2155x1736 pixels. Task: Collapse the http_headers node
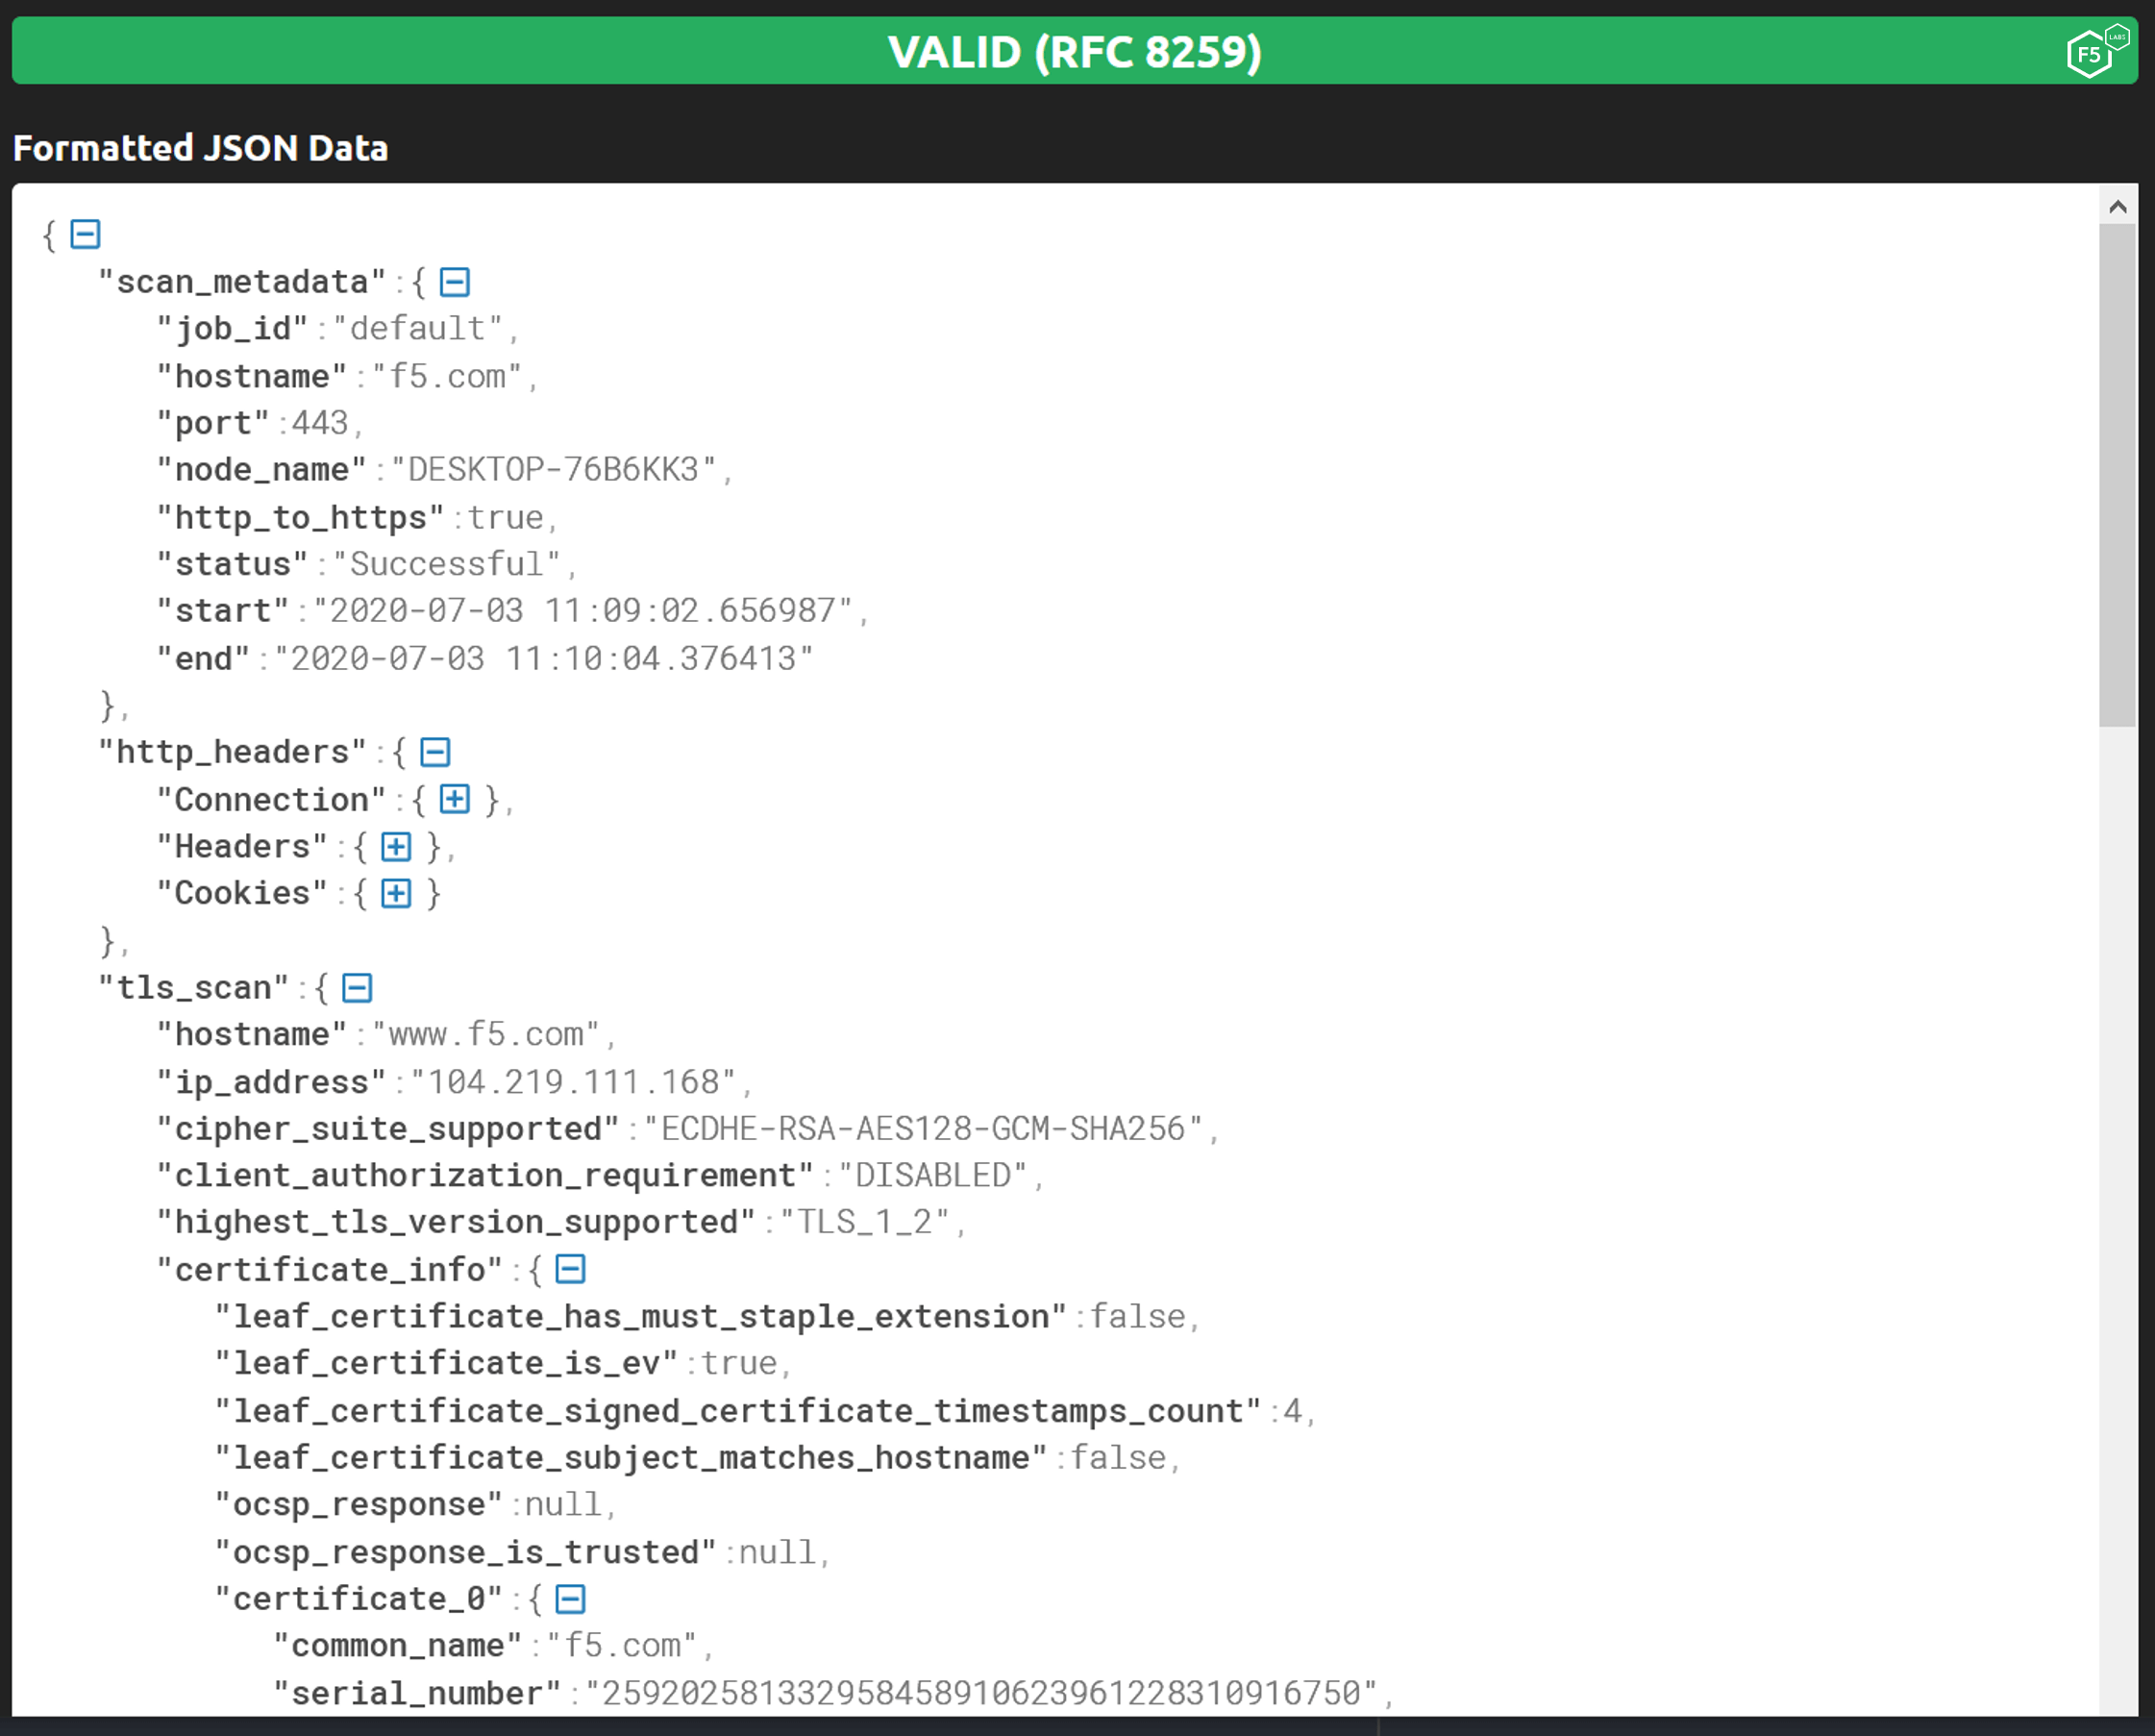pyautogui.click(x=435, y=752)
